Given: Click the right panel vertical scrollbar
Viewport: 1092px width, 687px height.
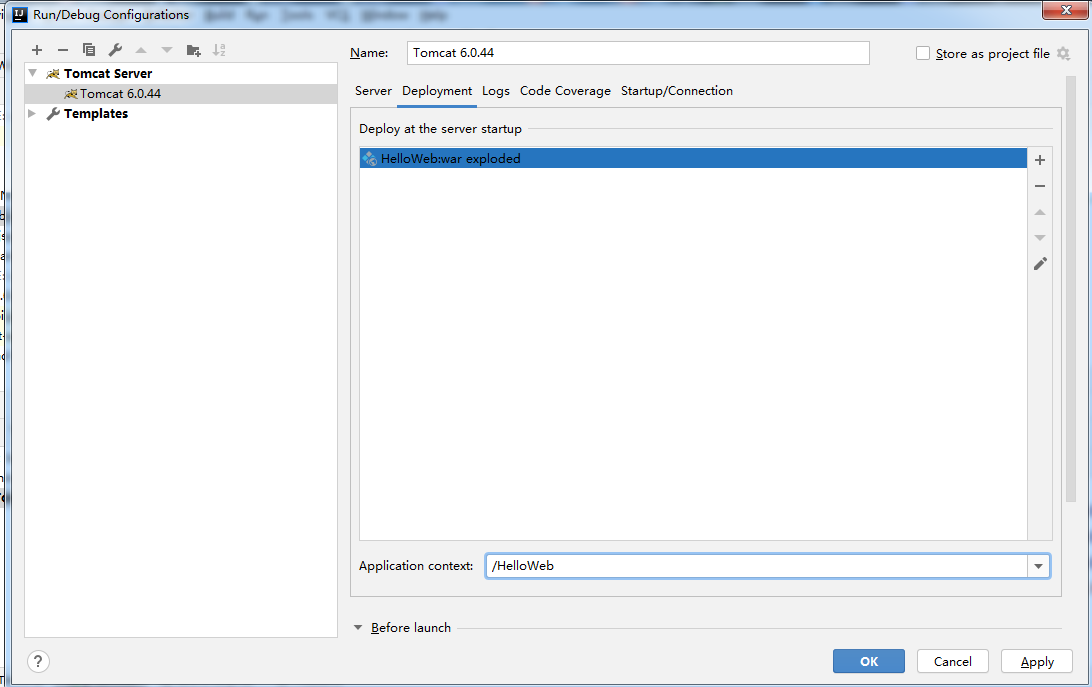Looking at the screenshot, I should click(x=1070, y=288).
